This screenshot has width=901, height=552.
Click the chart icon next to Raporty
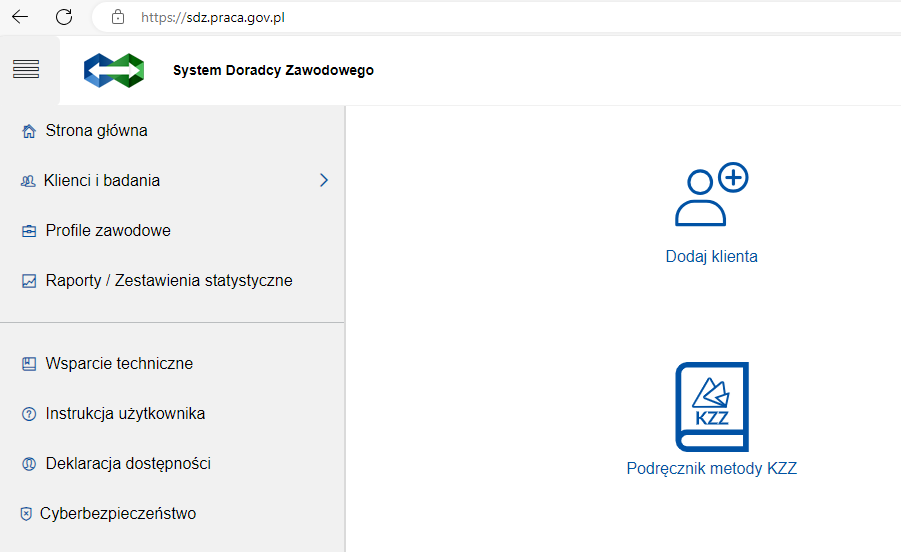(28, 281)
